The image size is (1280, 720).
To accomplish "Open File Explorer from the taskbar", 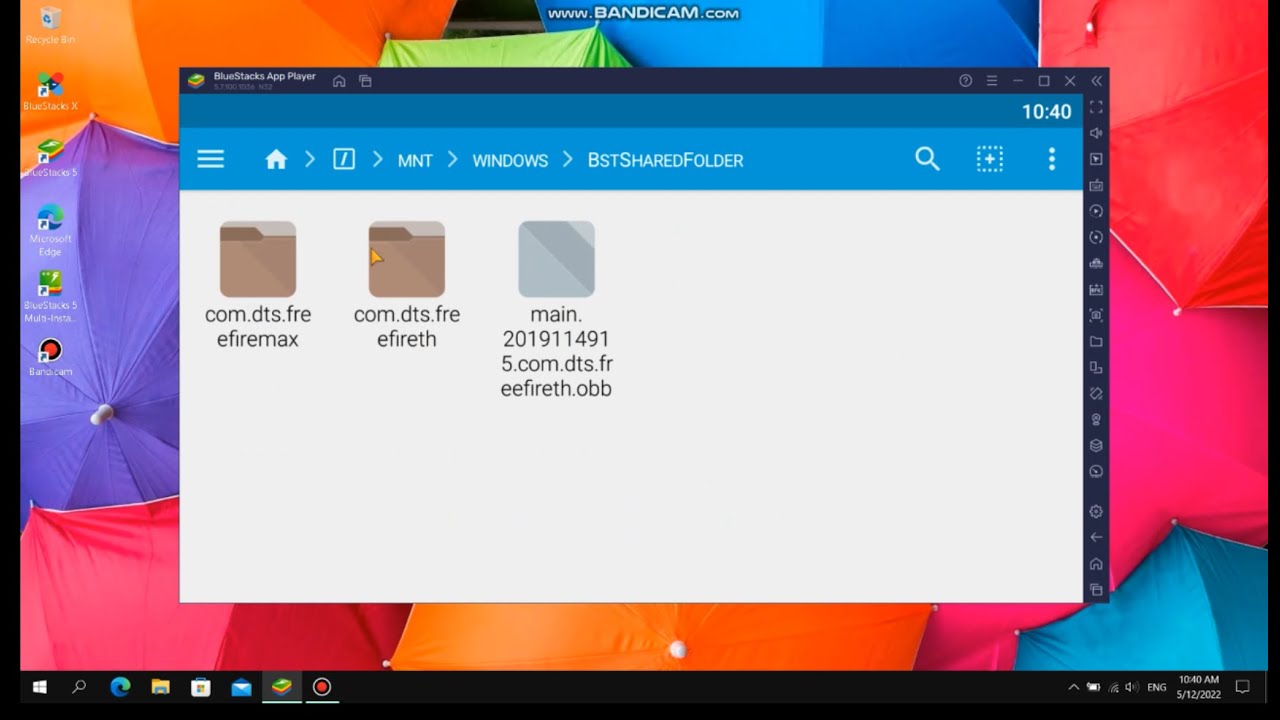I will 160,687.
